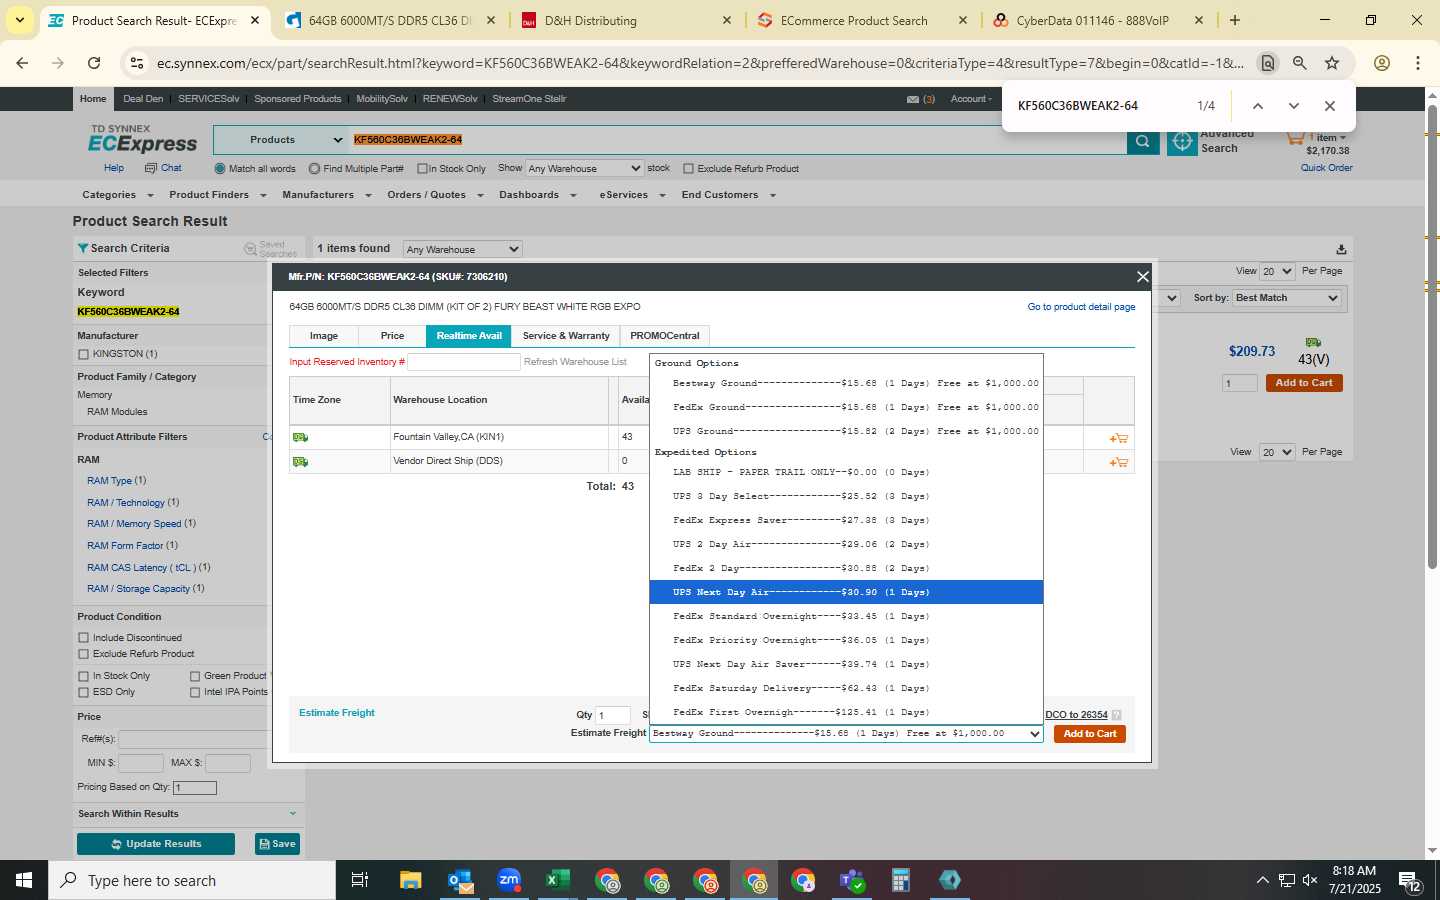The width and height of the screenshot is (1440, 900).
Task: Open the shopping cart icon
Action: coord(1295,137)
